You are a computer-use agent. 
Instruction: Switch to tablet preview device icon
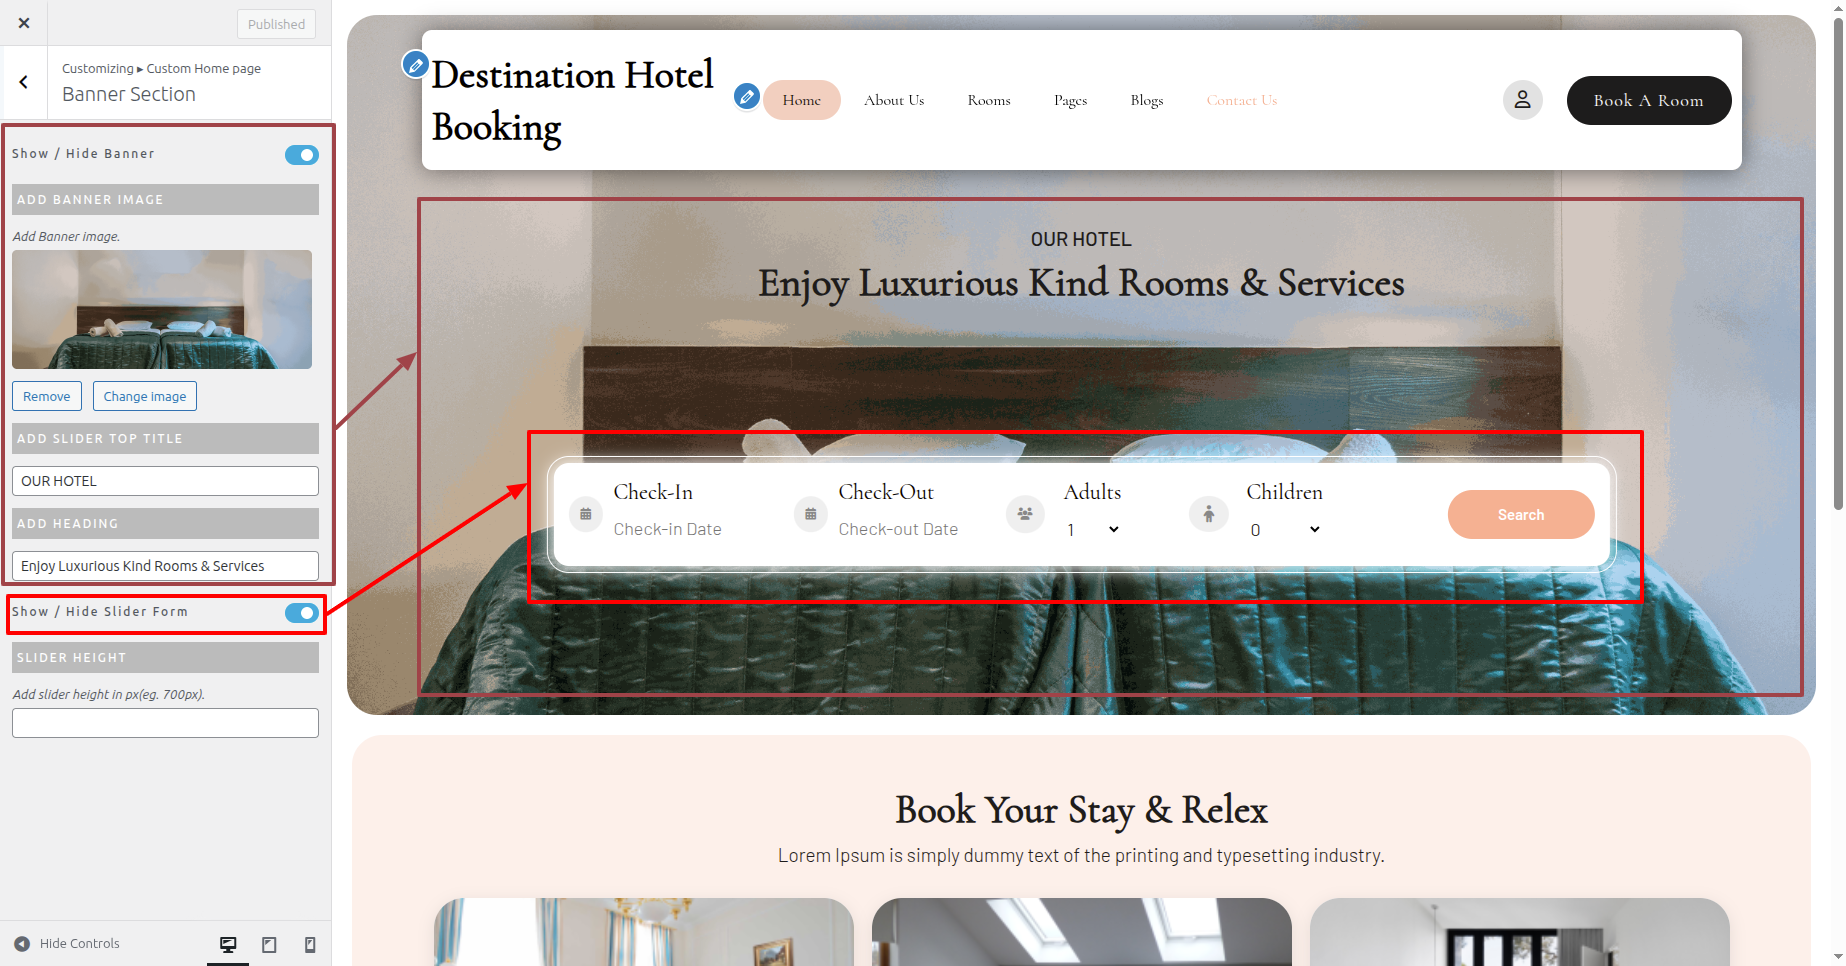(269, 944)
